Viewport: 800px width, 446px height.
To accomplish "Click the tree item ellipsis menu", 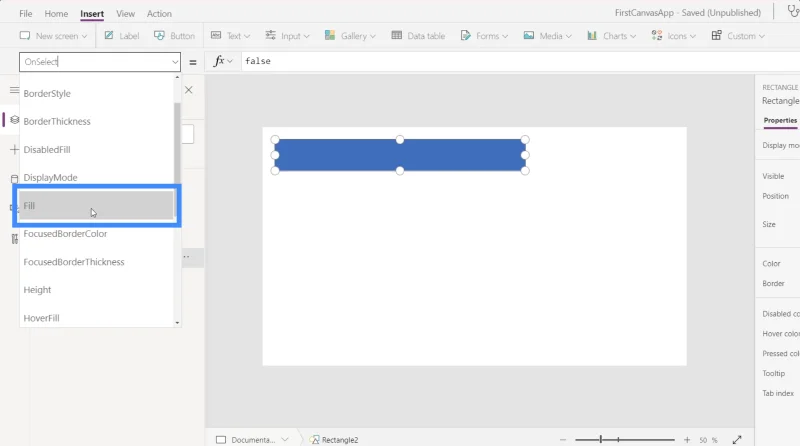I will pyautogui.click(x=186, y=257).
